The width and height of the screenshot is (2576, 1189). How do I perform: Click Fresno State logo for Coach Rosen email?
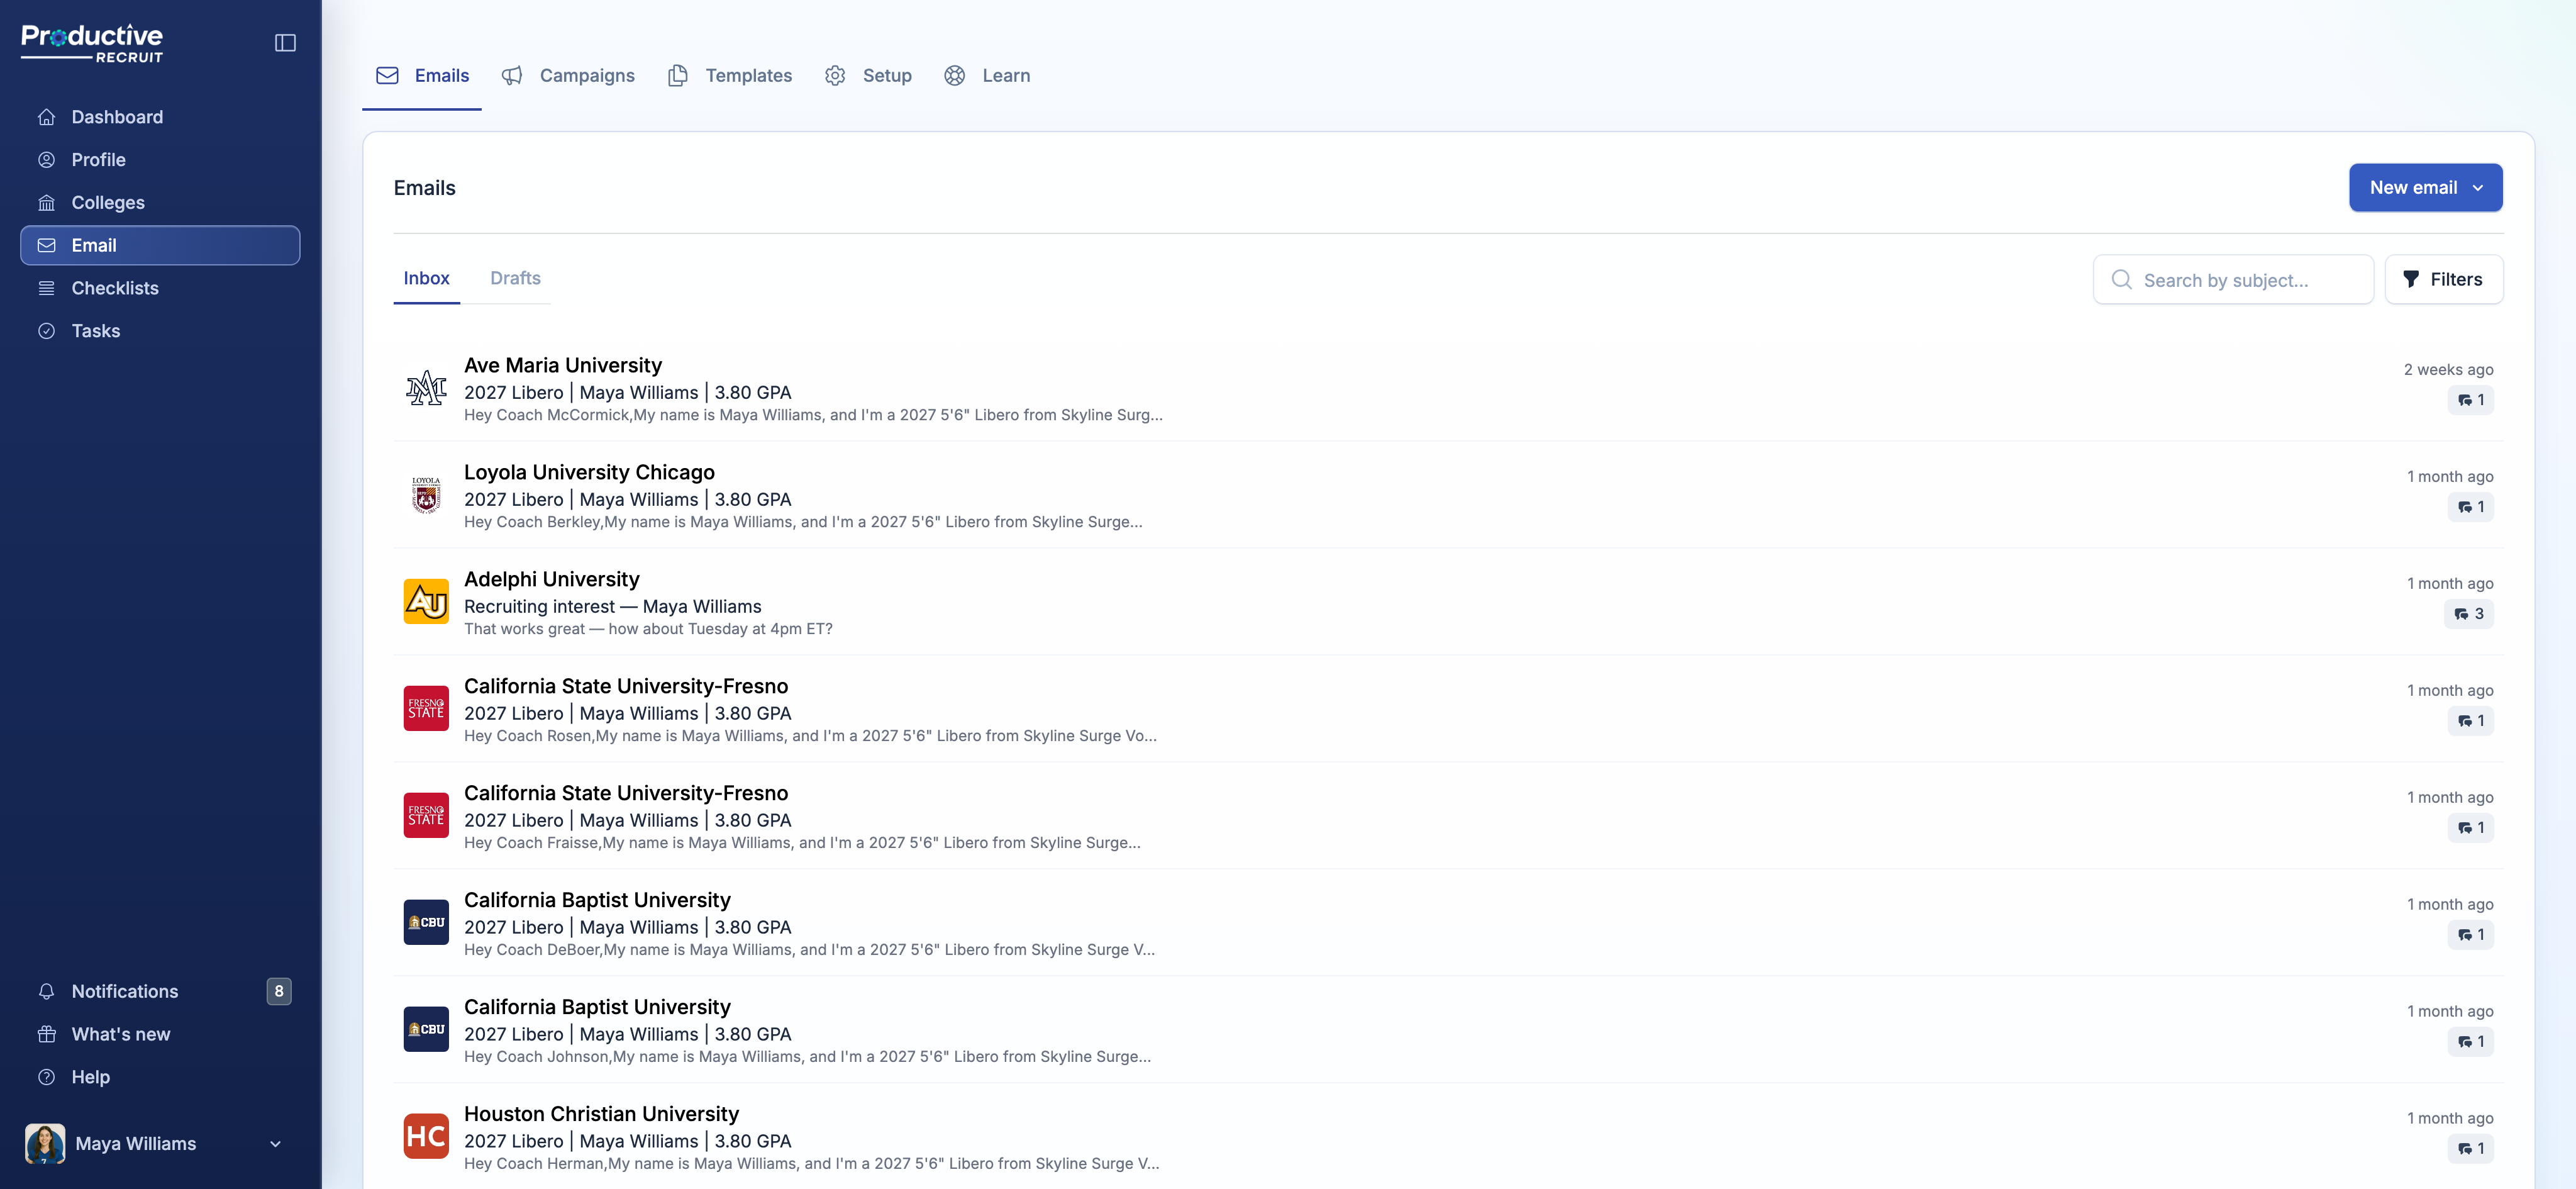click(426, 709)
